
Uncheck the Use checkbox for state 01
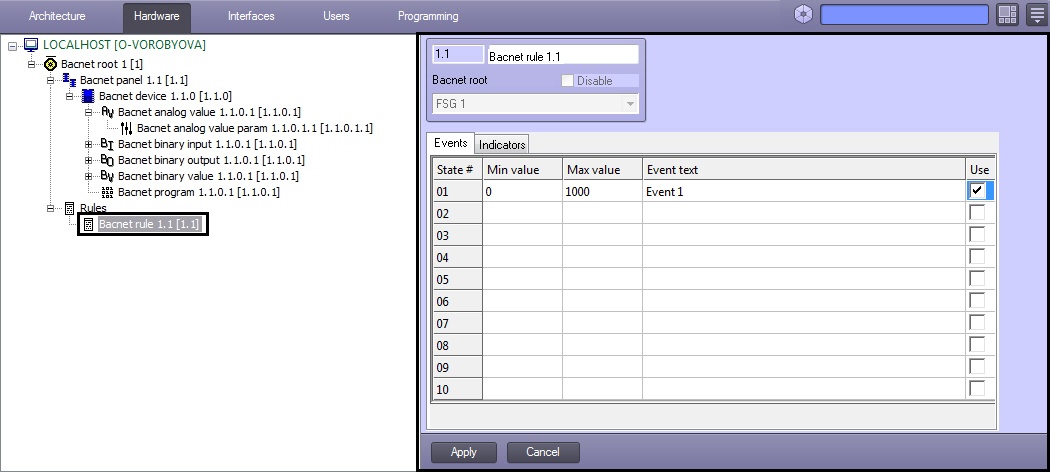(977, 191)
